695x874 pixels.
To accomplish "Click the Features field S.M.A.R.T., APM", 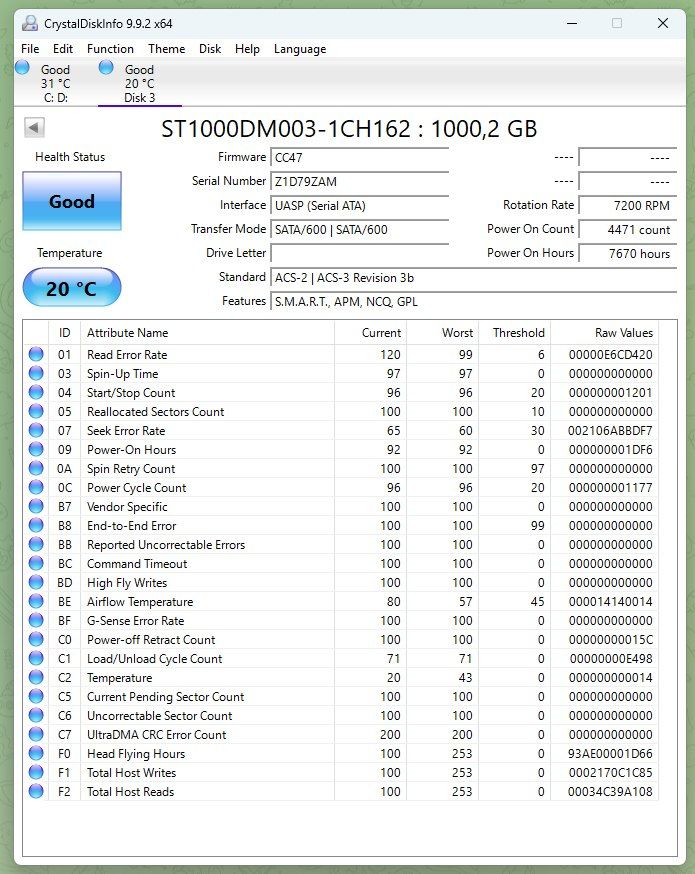I will click(474, 302).
